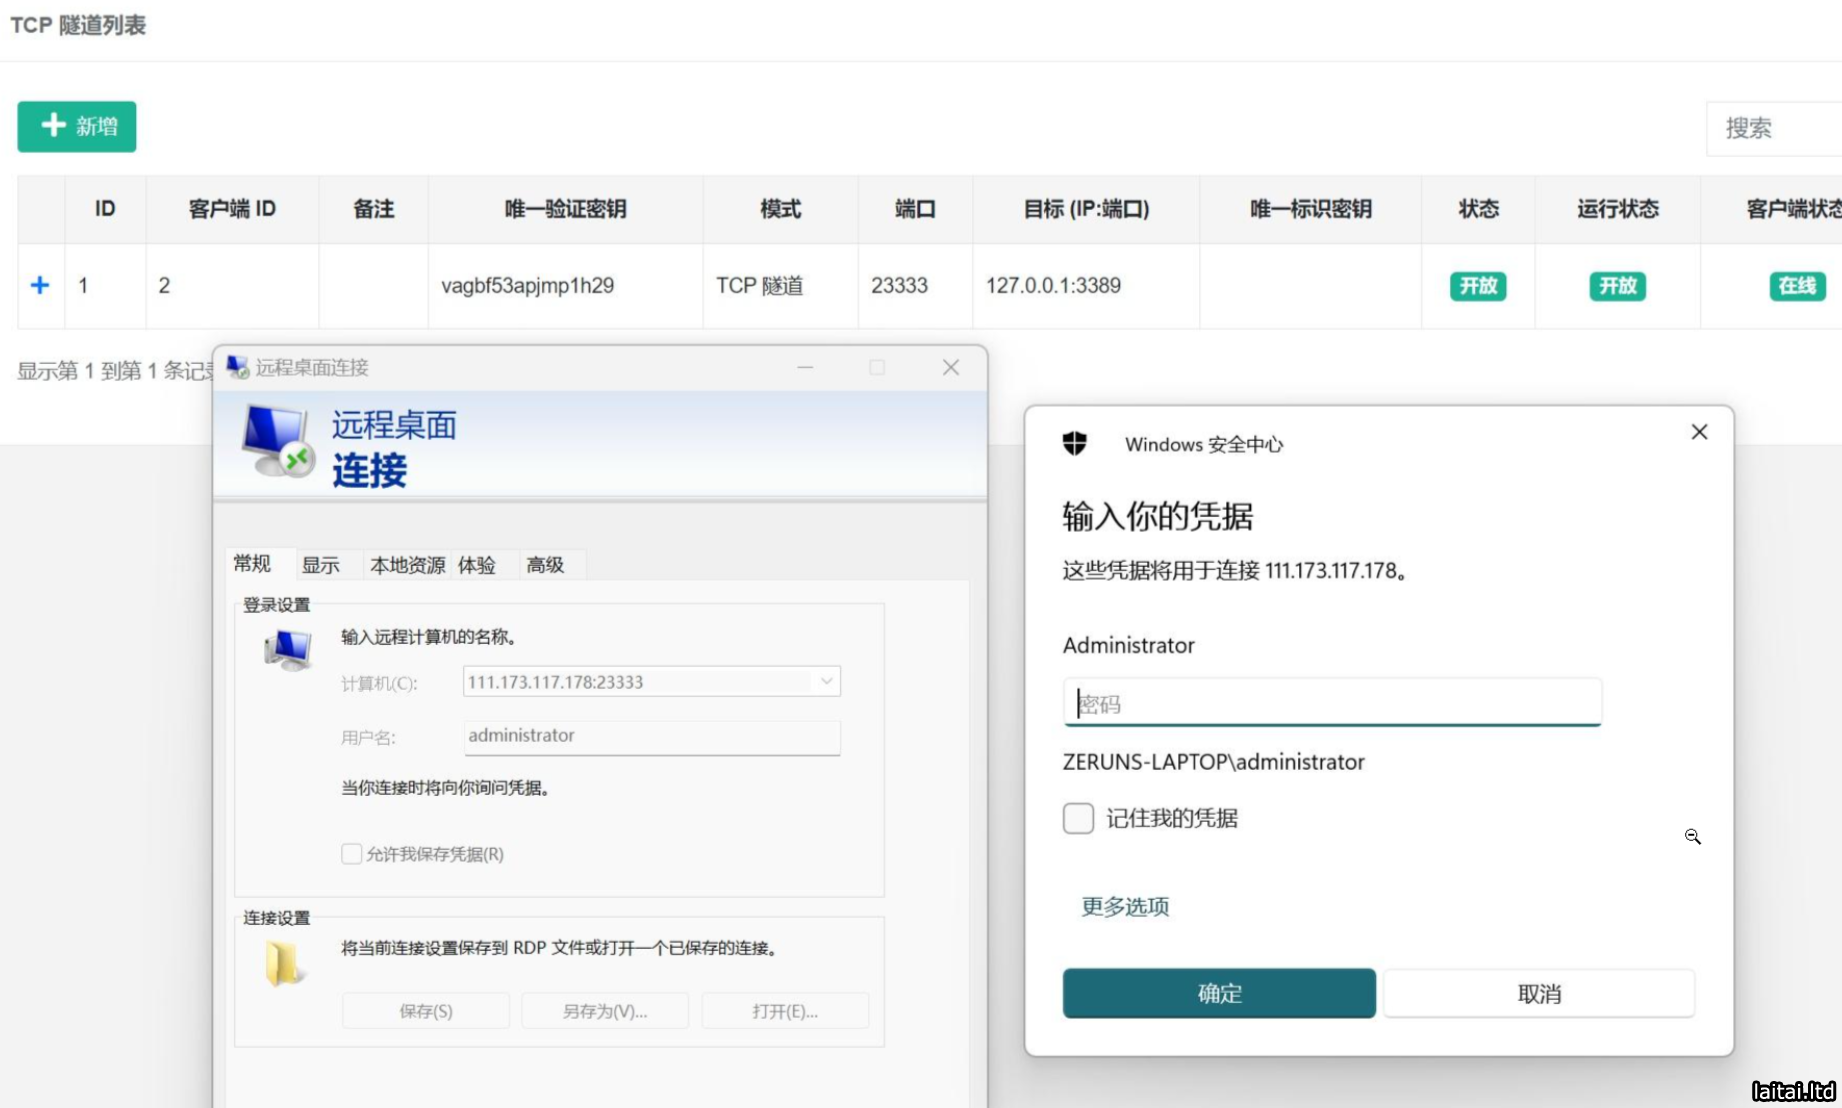Toggle allow saving credentials checkbox
The height and width of the screenshot is (1108, 1842).
(352, 854)
